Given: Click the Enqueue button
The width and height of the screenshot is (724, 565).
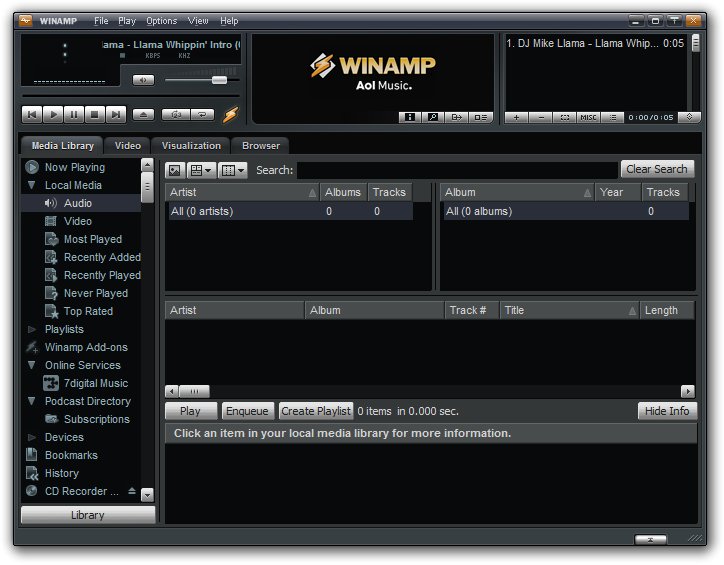Looking at the screenshot, I should [247, 411].
